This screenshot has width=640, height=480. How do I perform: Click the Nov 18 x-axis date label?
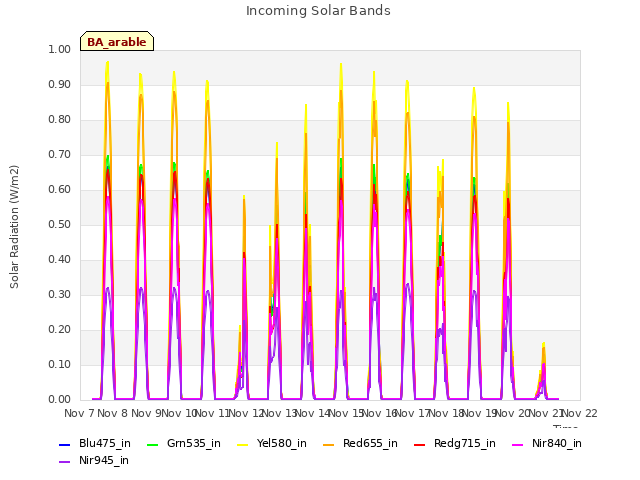point(447,413)
